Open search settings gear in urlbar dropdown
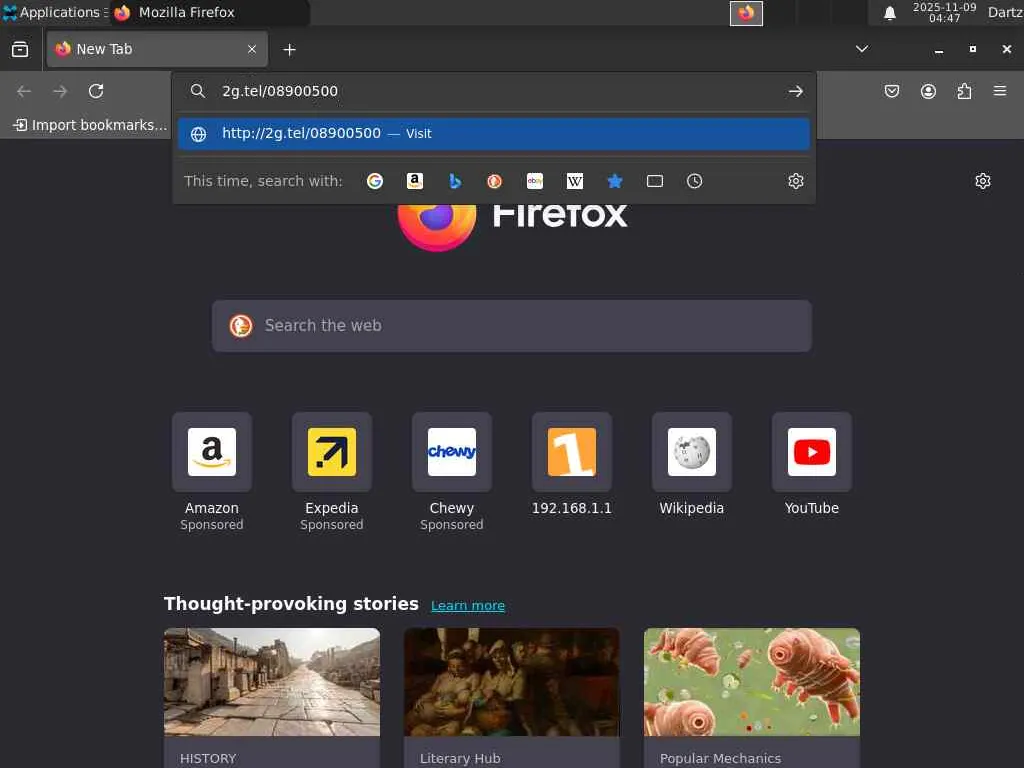The height and width of the screenshot is (768, 1024). pyautogui.click(x=795, y=181)
